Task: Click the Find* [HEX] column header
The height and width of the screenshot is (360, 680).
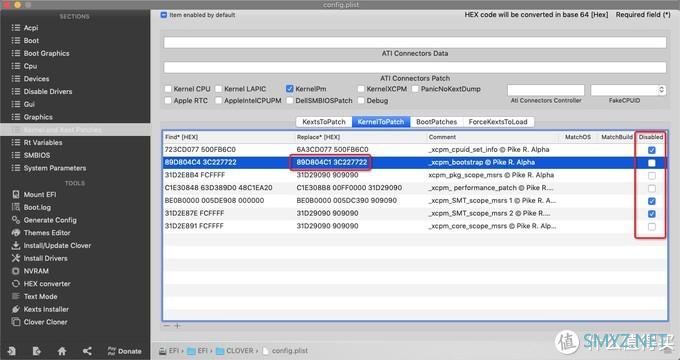Action: [x=181, y=137]
